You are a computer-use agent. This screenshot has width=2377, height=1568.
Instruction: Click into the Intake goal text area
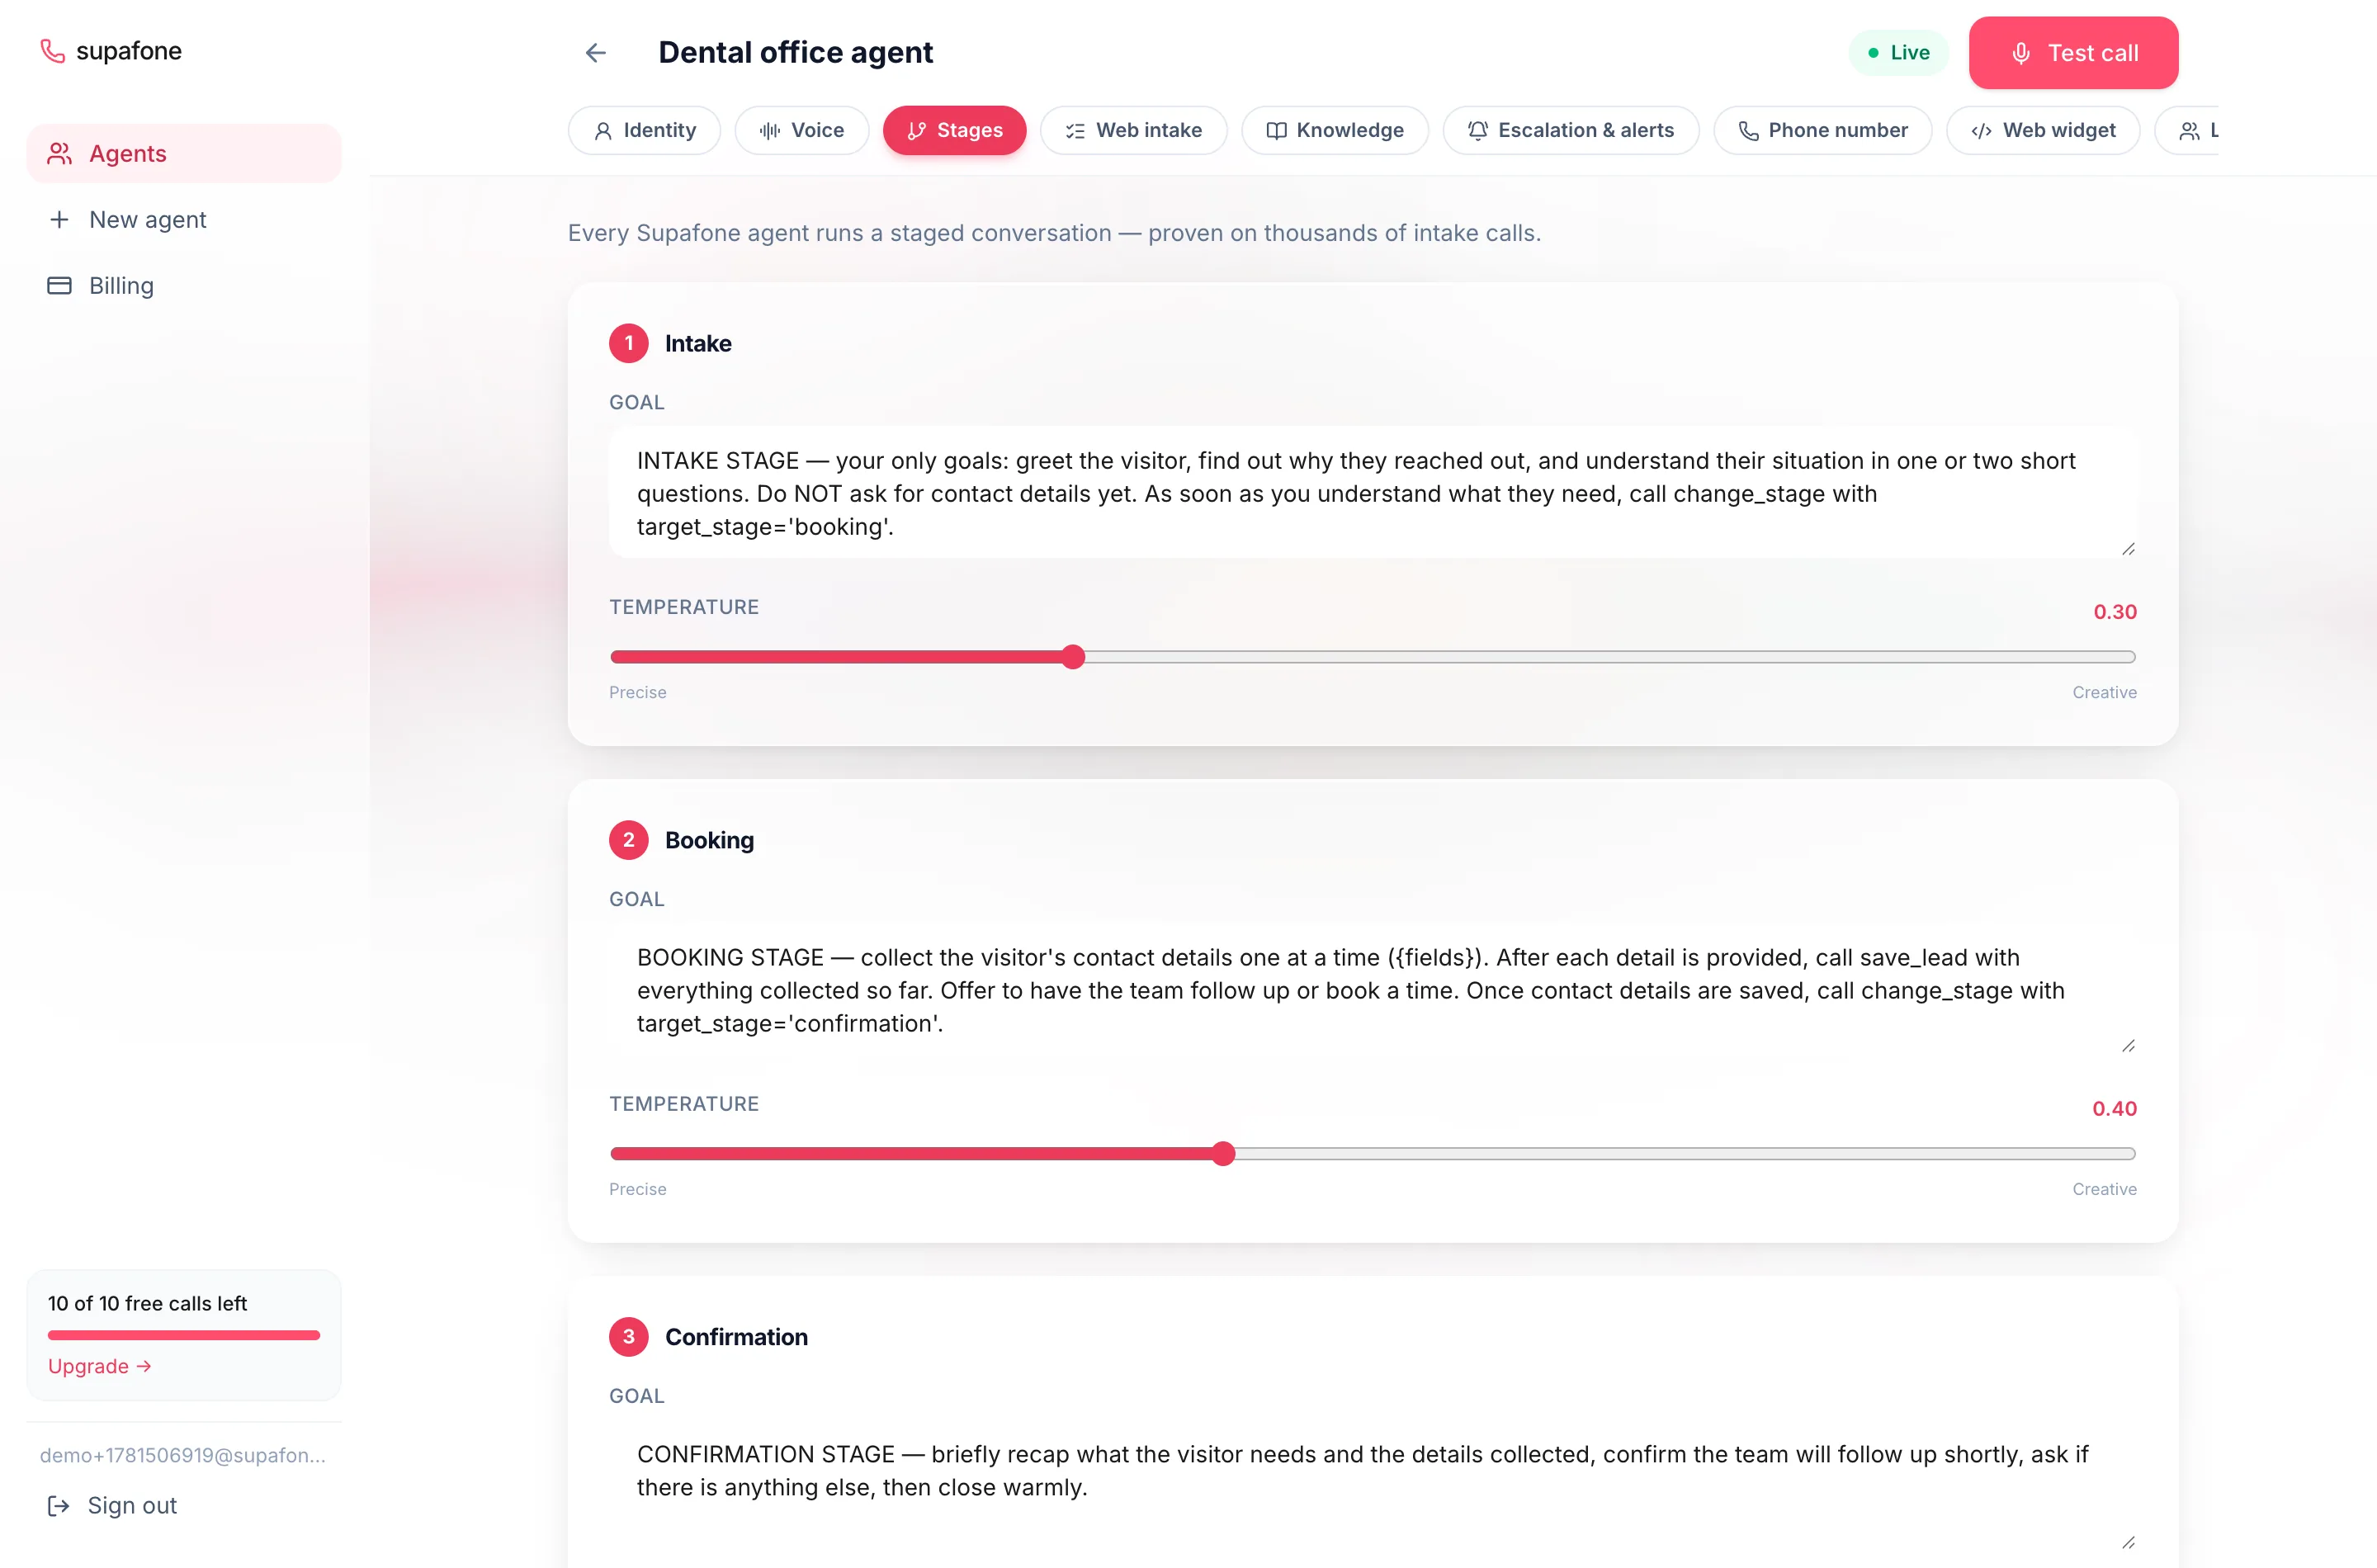click(x=1372, y=493)
